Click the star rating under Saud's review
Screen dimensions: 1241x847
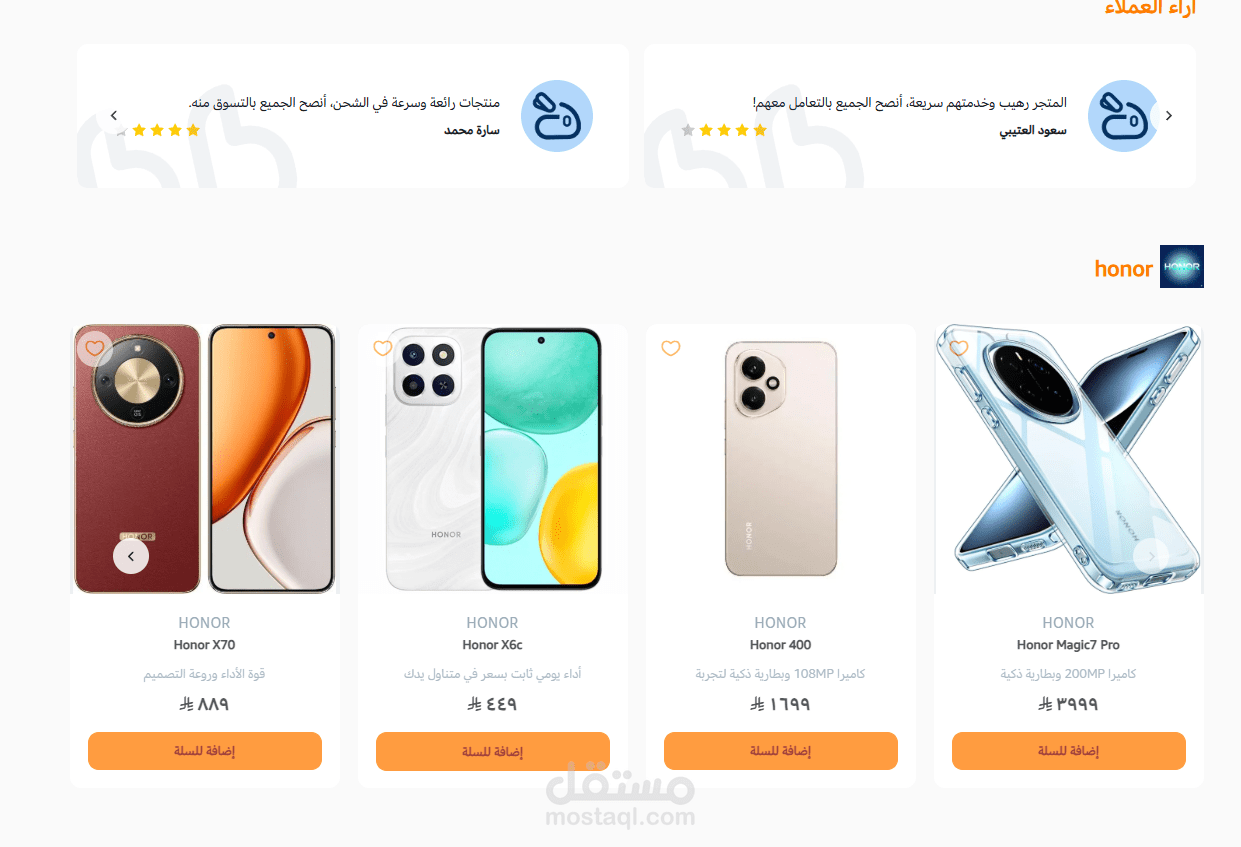[724, 130]
